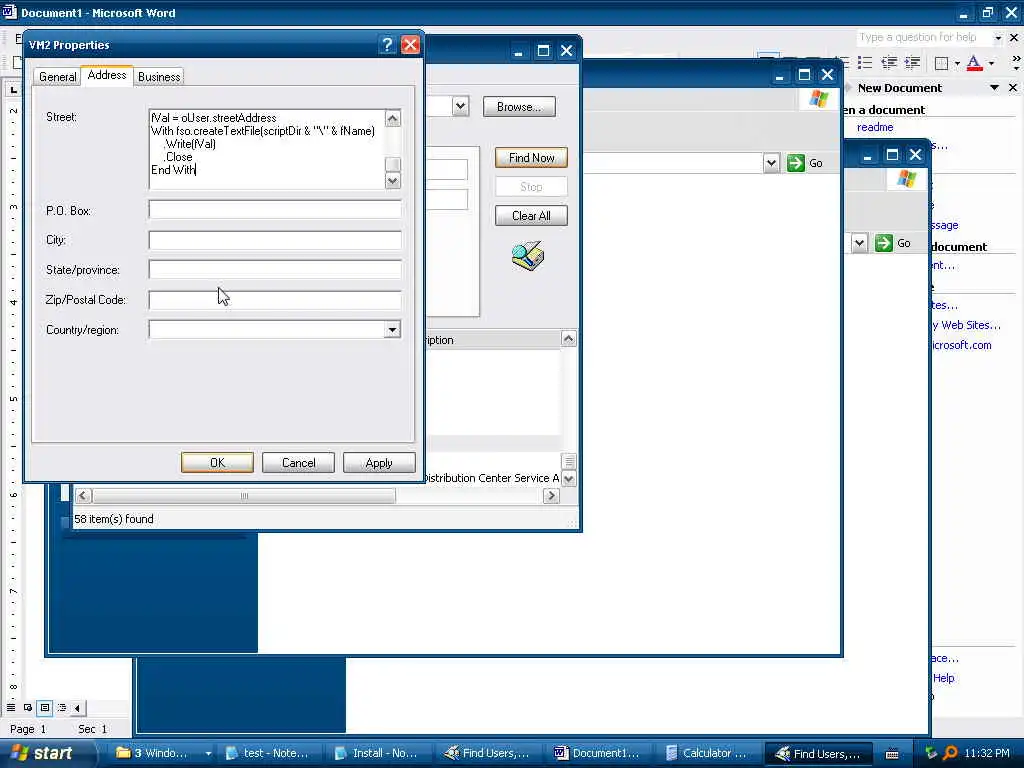The height and width of the screenshot is (768, 1024).
Task: Click the horizontal scrollbar thumb in results
Action: click(x=244, y=496)
